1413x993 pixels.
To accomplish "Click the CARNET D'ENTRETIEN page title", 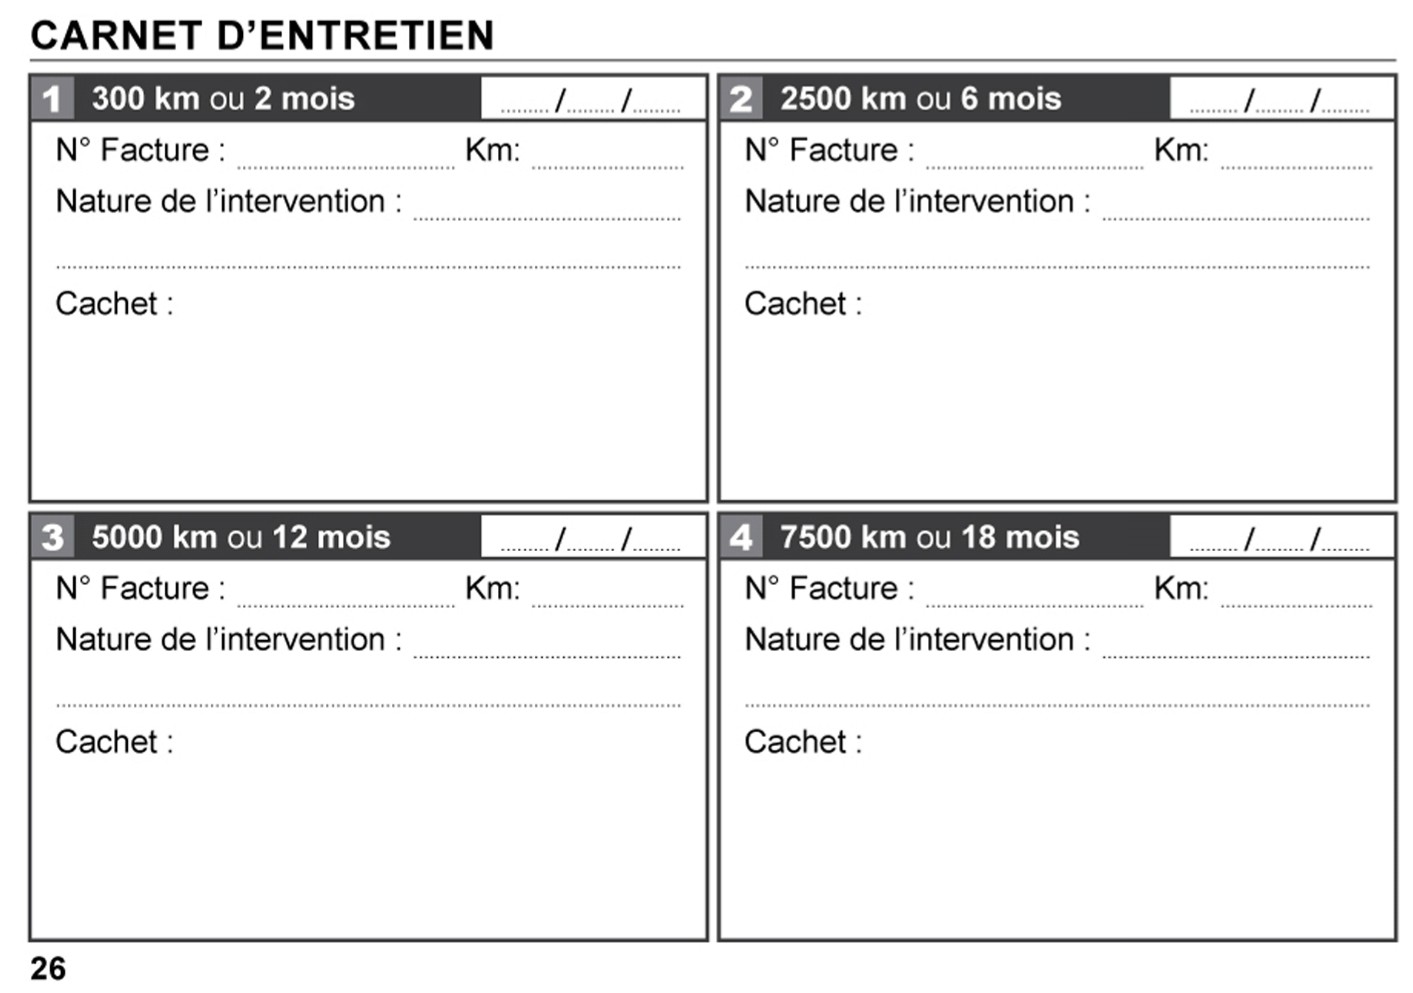I will click(262, 36).
